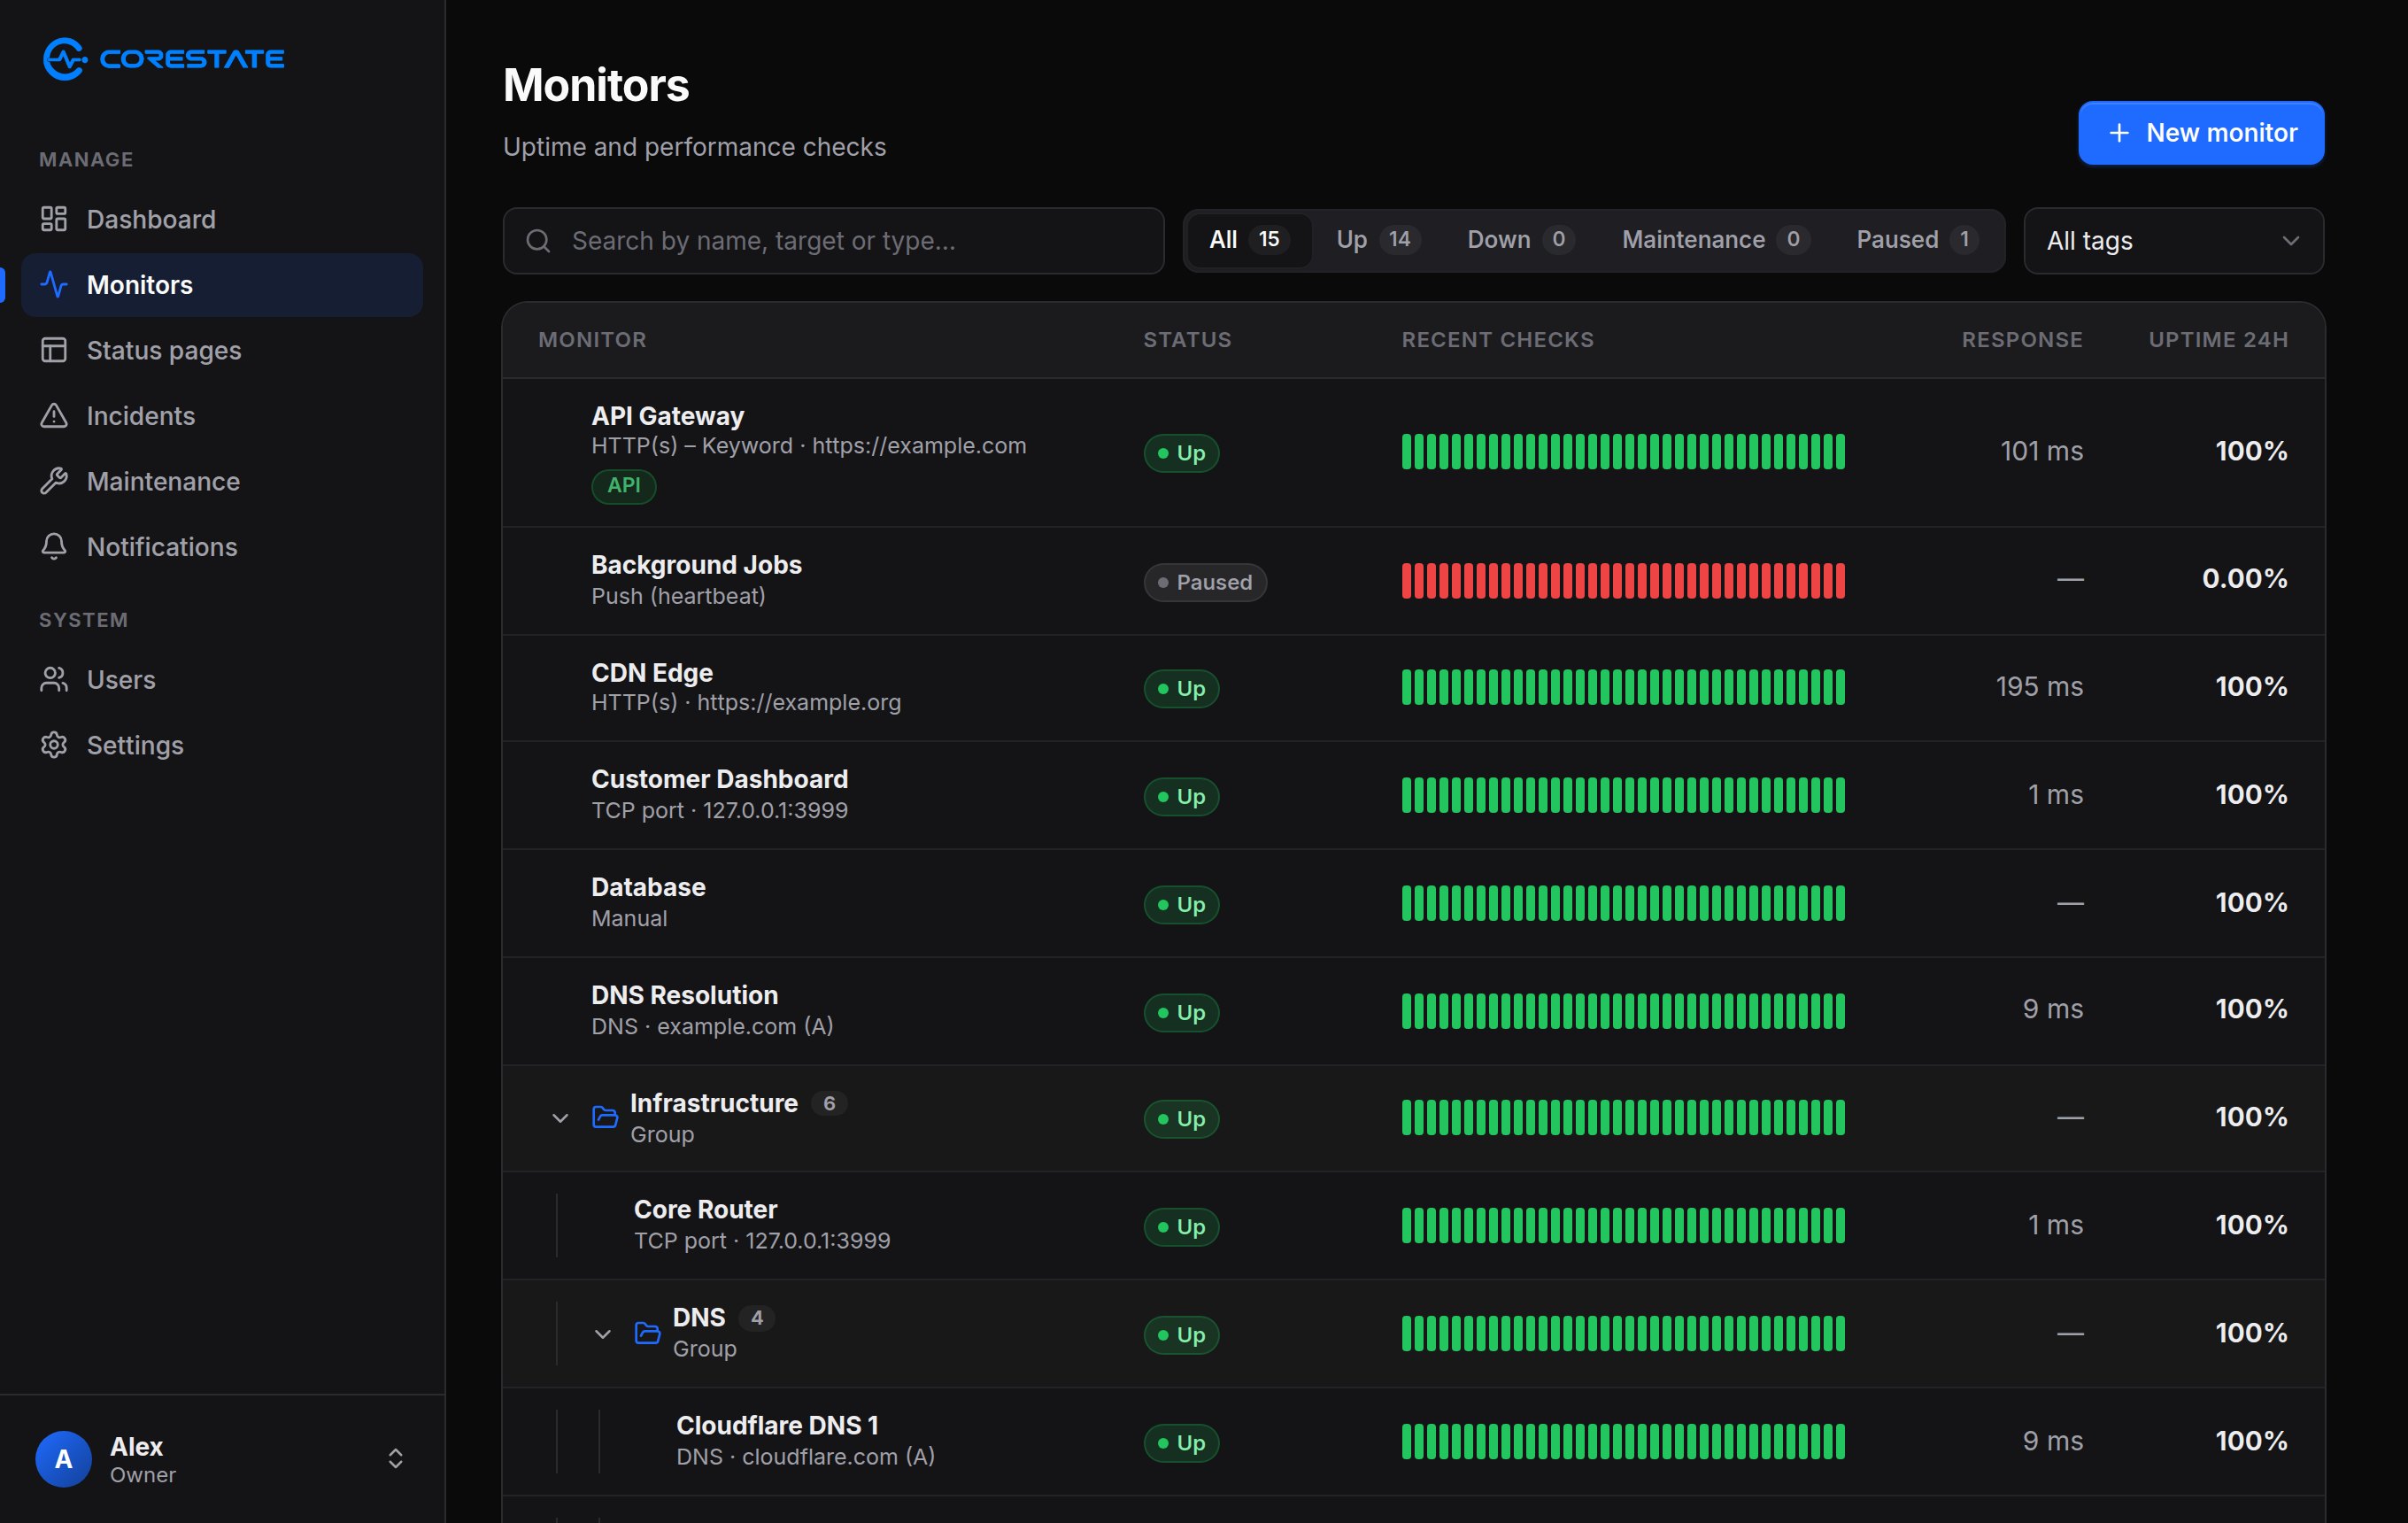Click the API tag on API Gateway
The width and height of the screenshot is (2408, 1523).
click(624, 486)
